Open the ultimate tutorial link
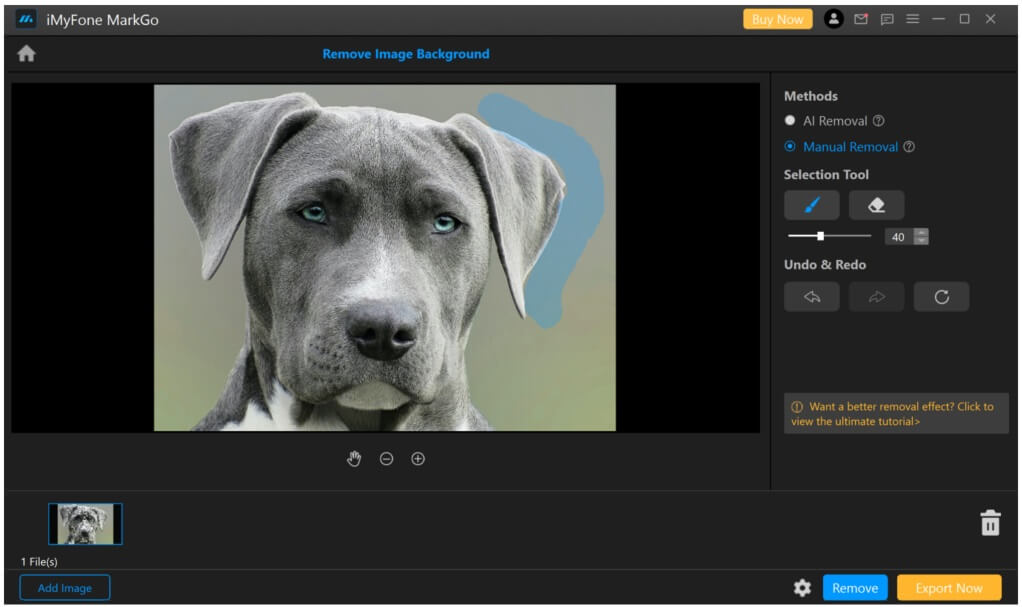The height and width of the screenshot is (607, 1022). tap(896, 414)
